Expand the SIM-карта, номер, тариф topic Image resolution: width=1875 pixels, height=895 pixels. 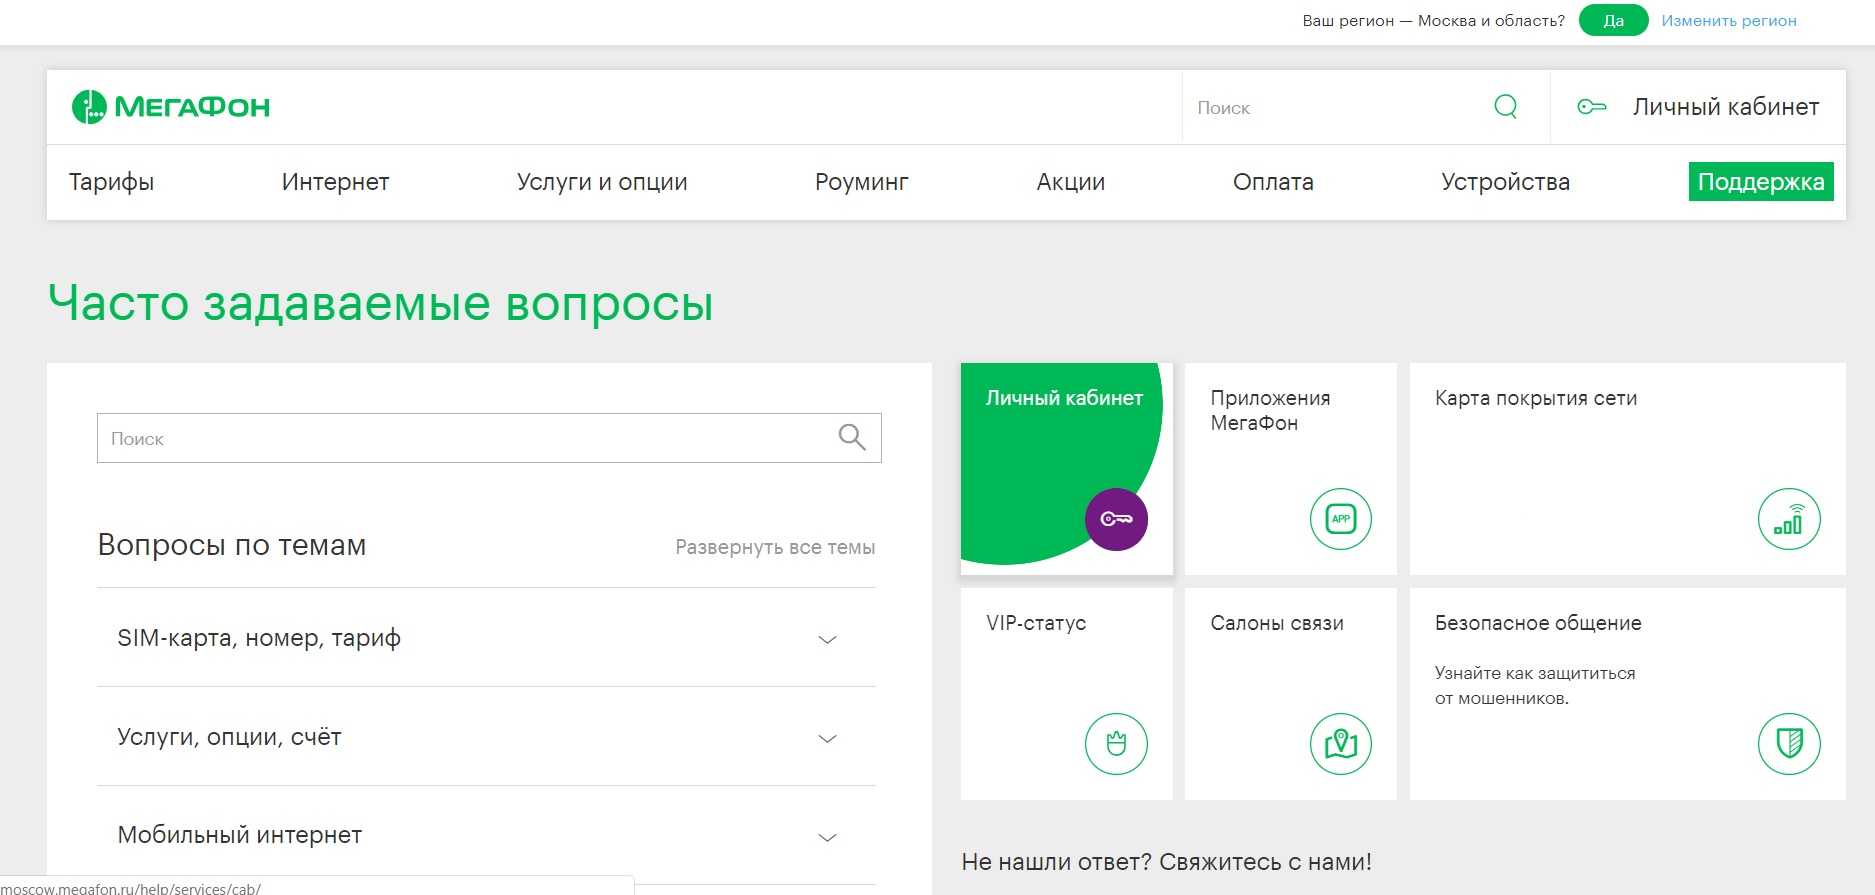click(827, 640)
